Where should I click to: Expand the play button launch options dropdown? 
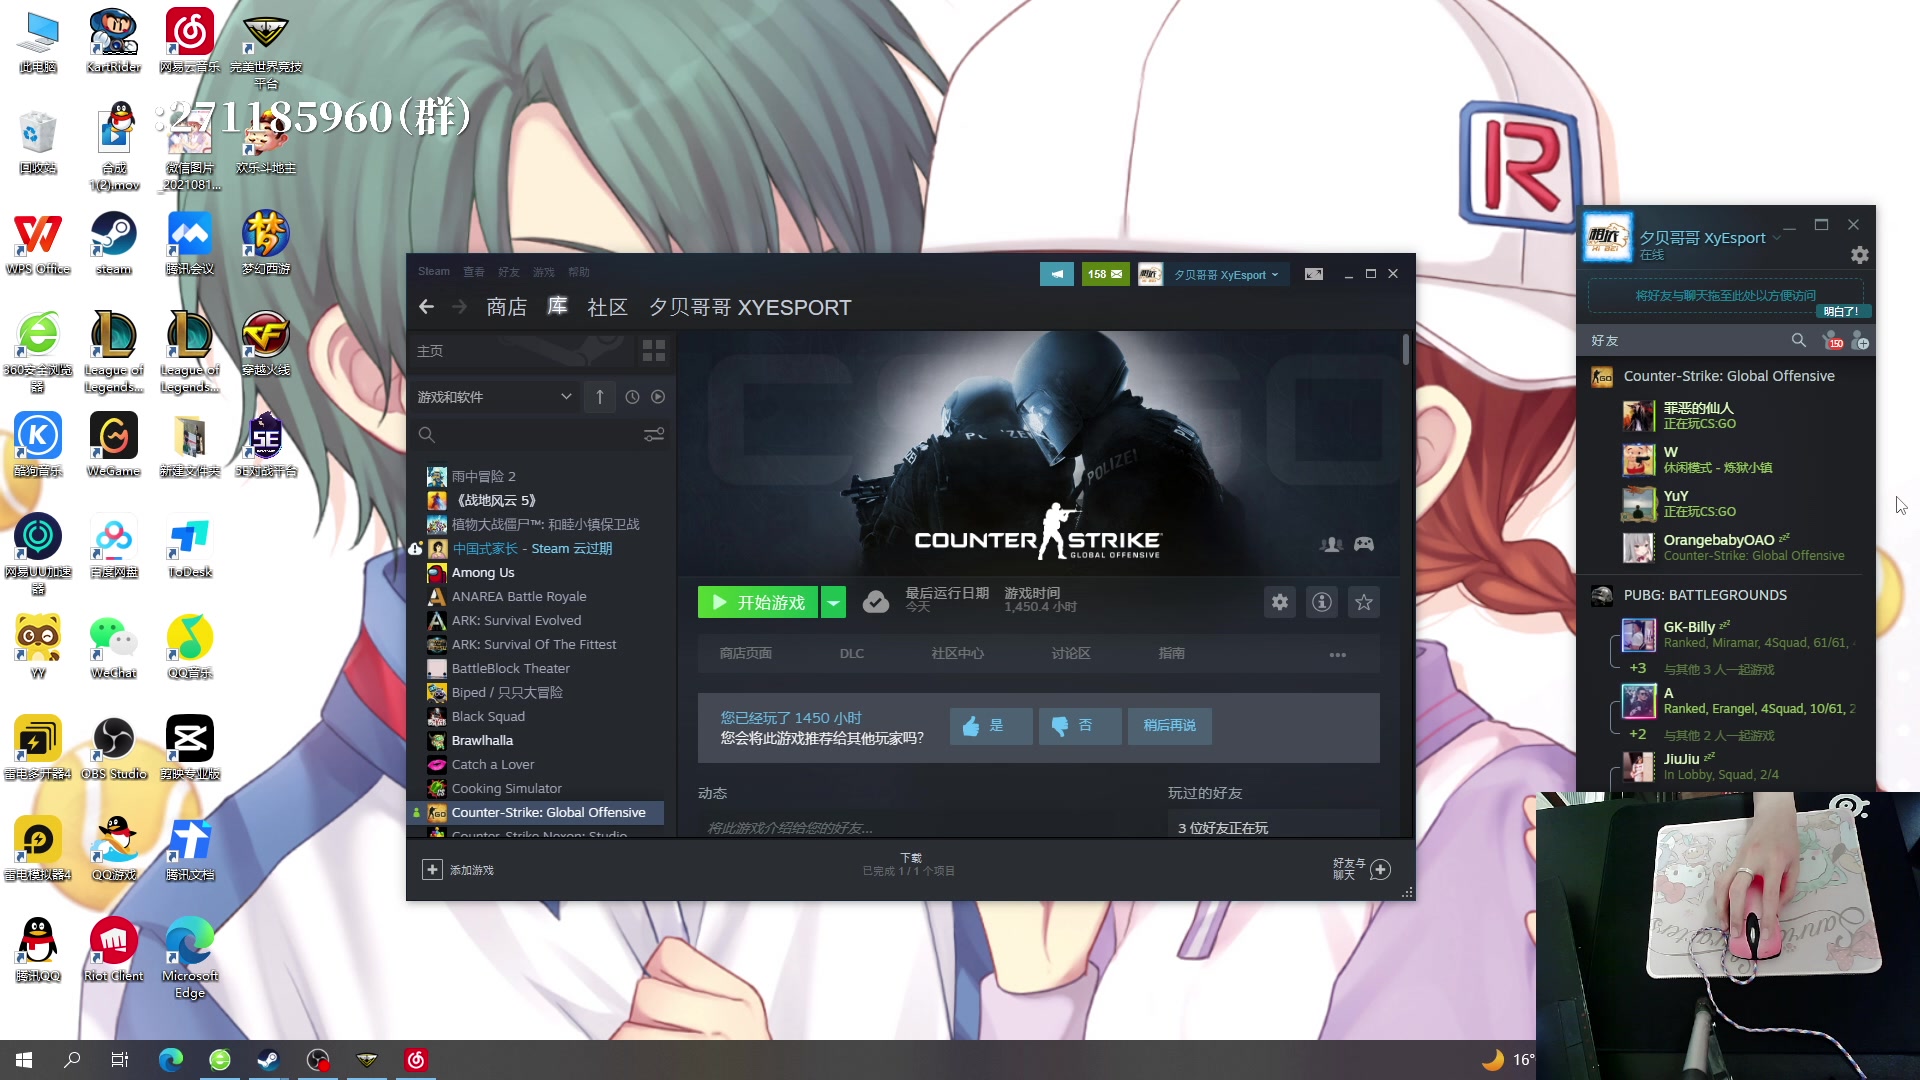tap(833, 602)
